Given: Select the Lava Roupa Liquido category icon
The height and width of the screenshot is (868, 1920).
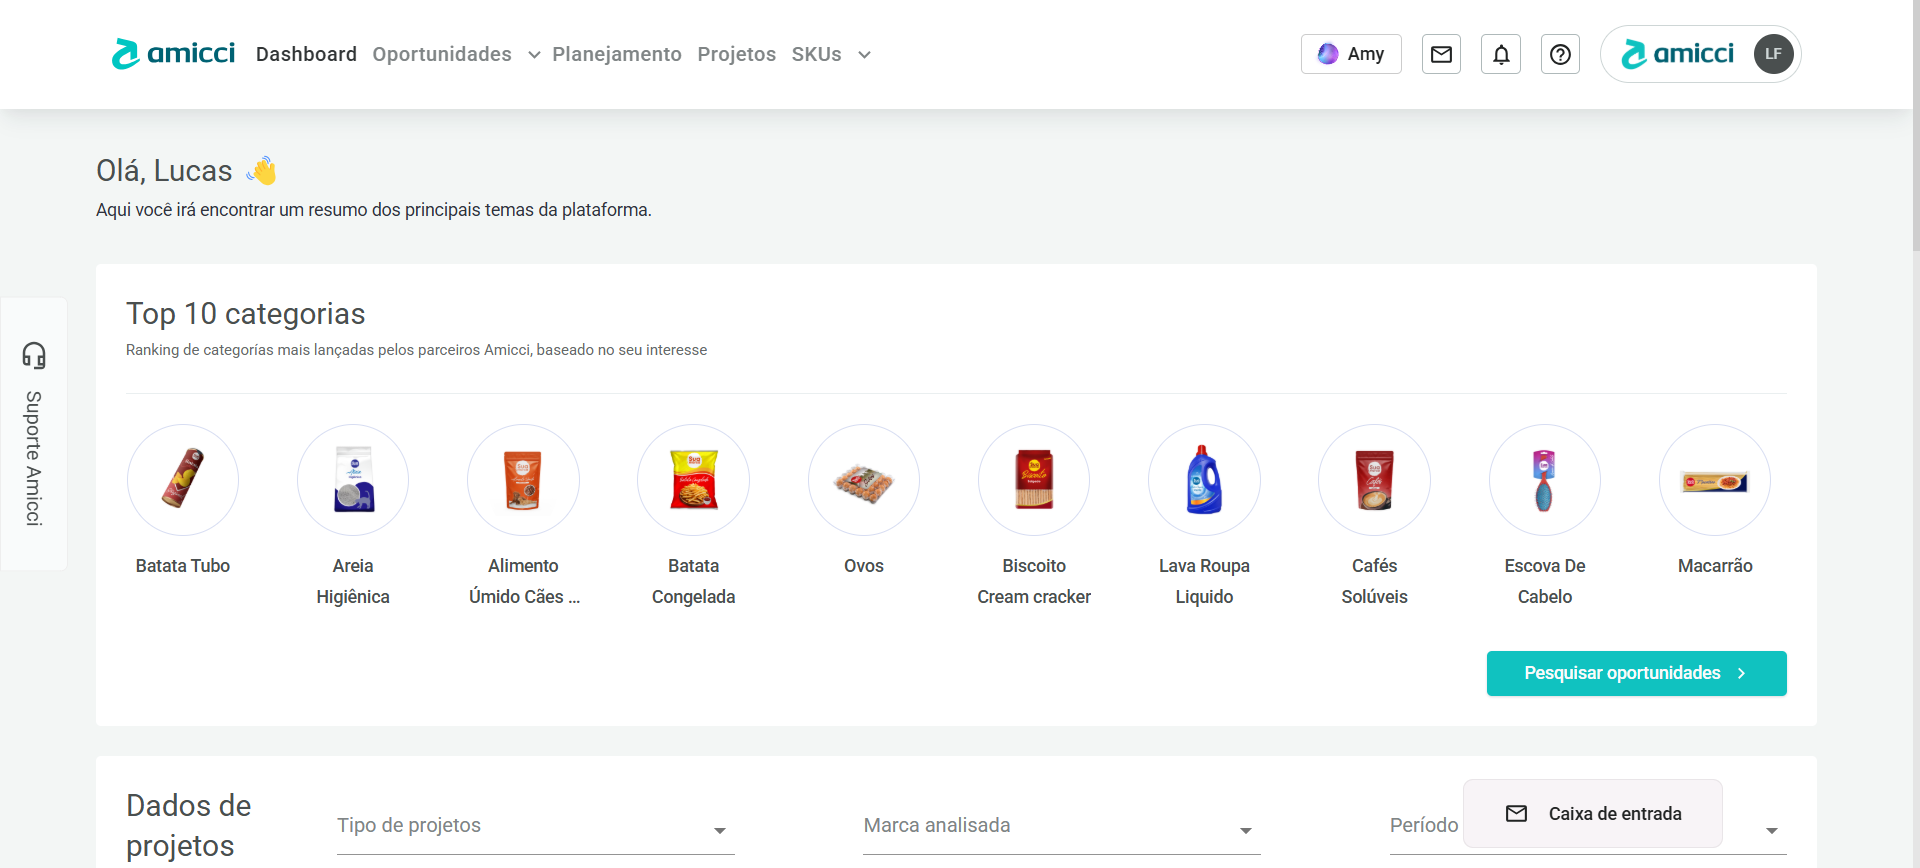Looking at the screenshot, I should (1204, 480).
